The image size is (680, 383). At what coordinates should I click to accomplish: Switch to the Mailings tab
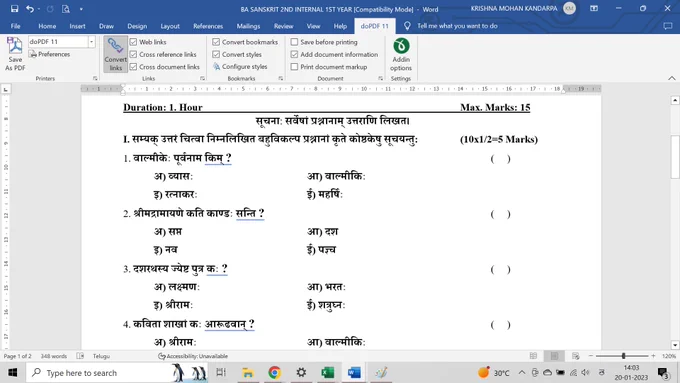(248, 26)
